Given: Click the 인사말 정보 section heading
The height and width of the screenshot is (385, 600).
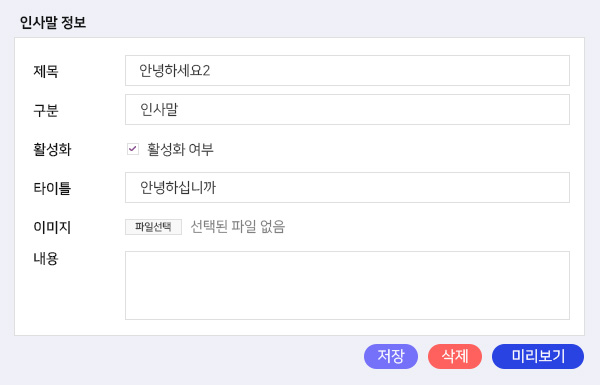Looking at the screenshot, I should point(53,22).
